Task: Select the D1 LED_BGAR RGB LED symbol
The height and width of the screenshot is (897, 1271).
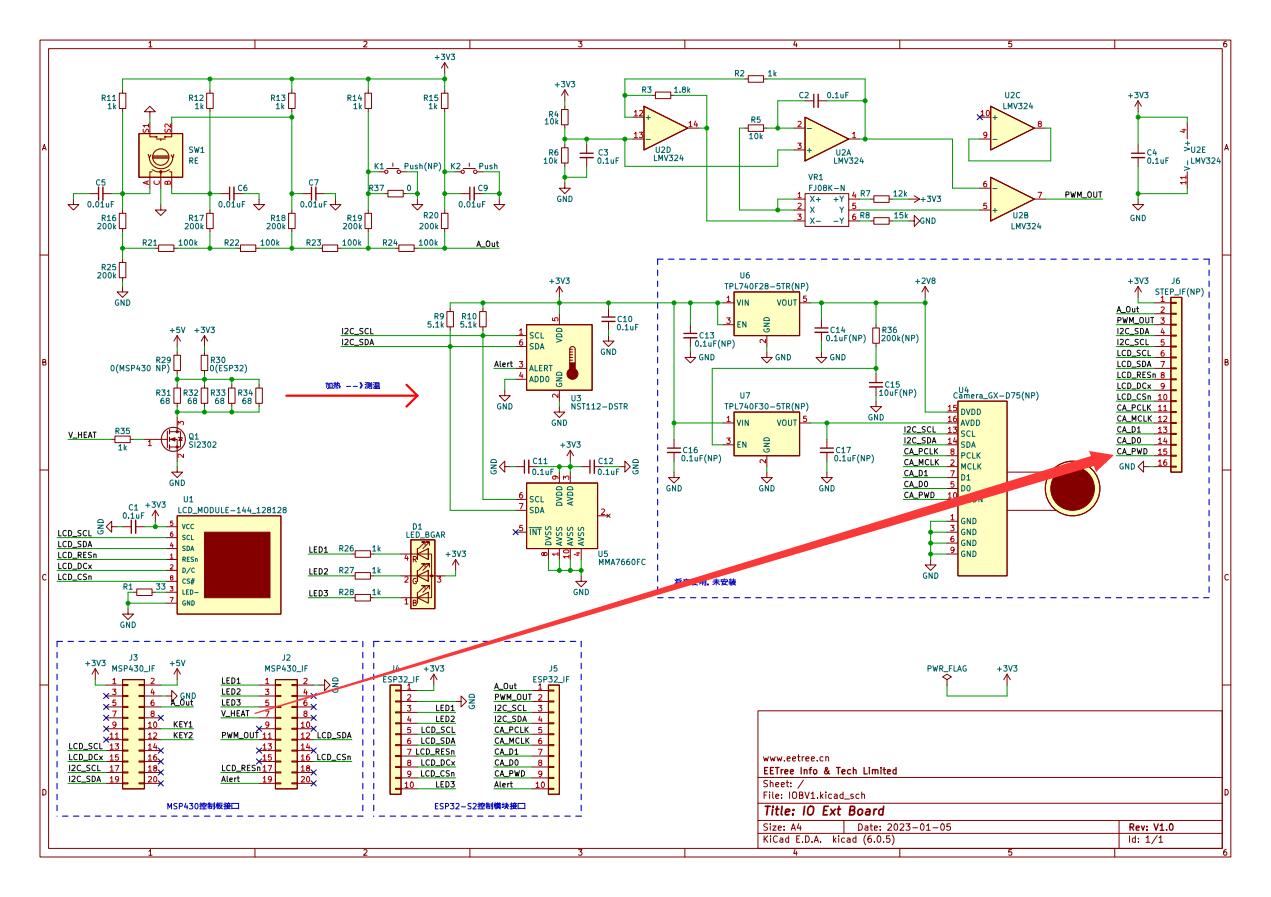Action: tap(422, 575)
